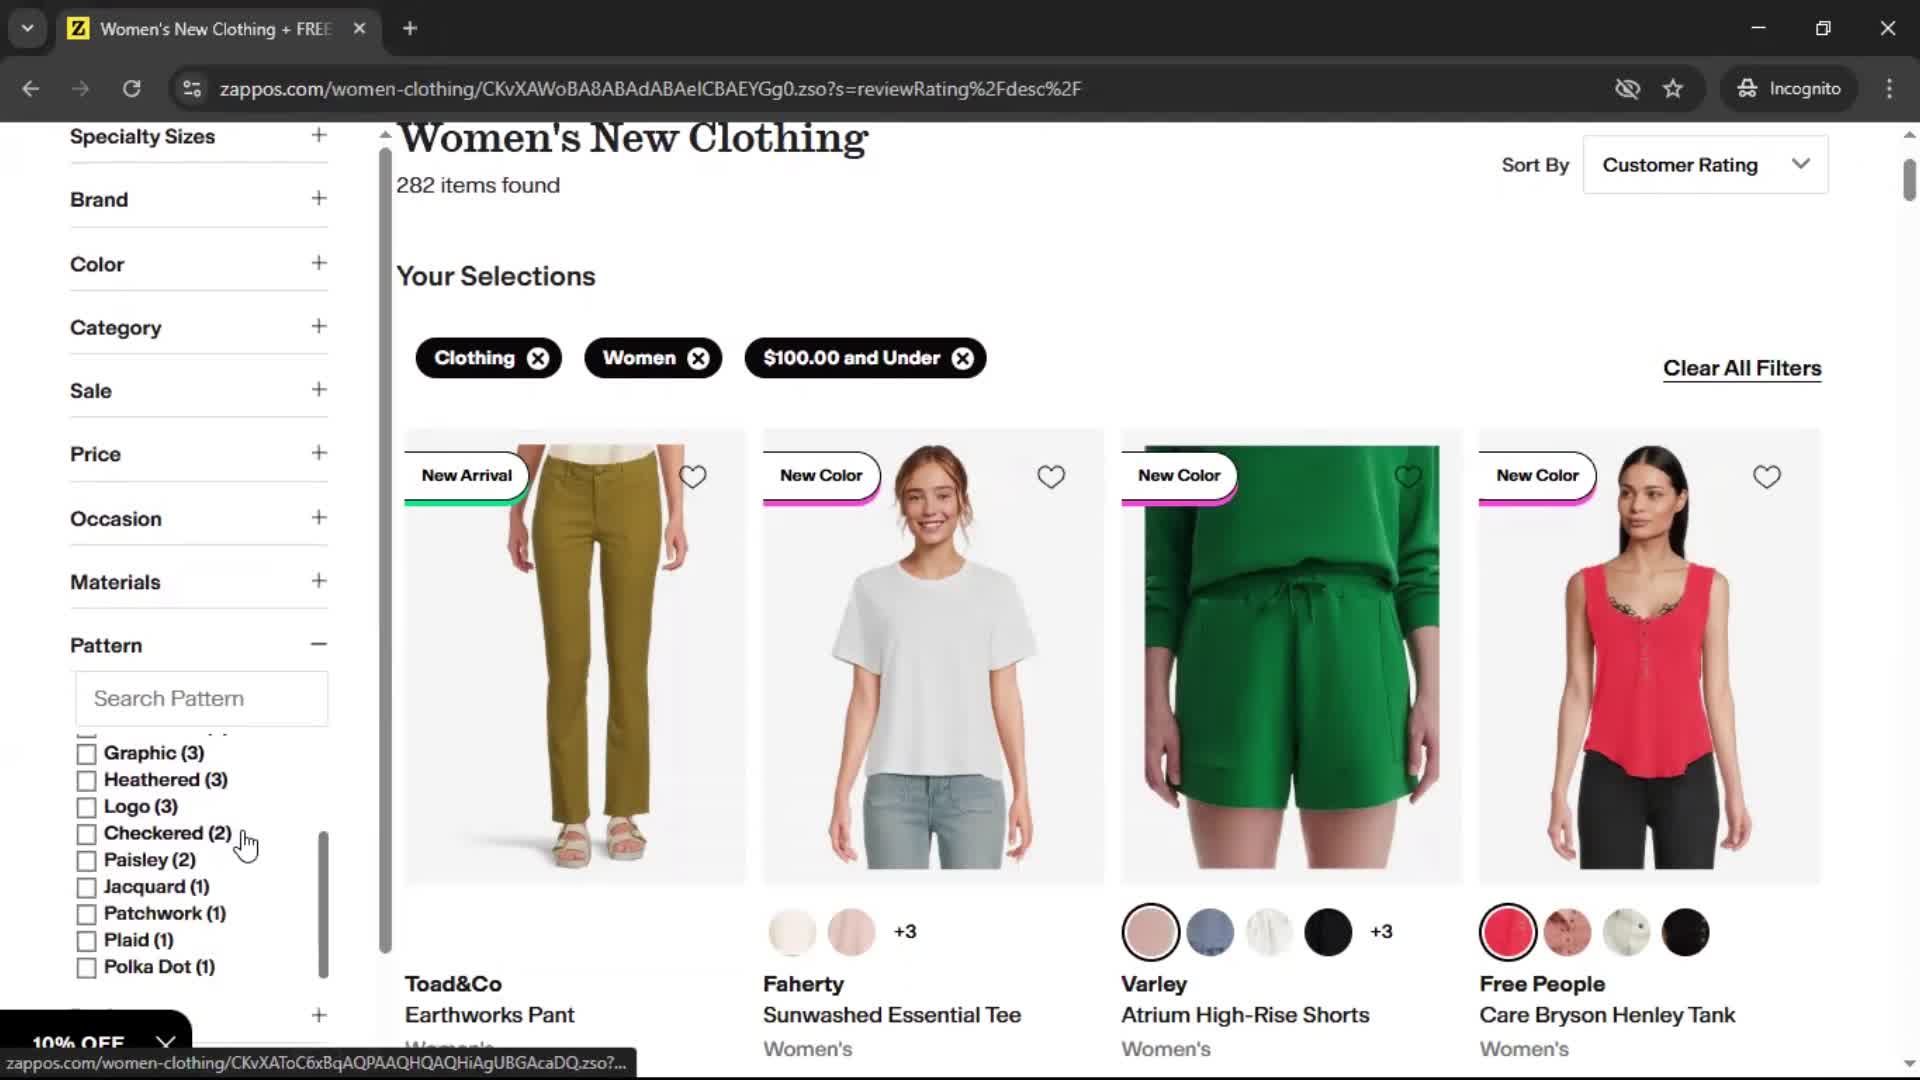Image resolution: width=1920 pixels, height=1080 pixels.
Task: Go back to previous page
Action: 31,88
